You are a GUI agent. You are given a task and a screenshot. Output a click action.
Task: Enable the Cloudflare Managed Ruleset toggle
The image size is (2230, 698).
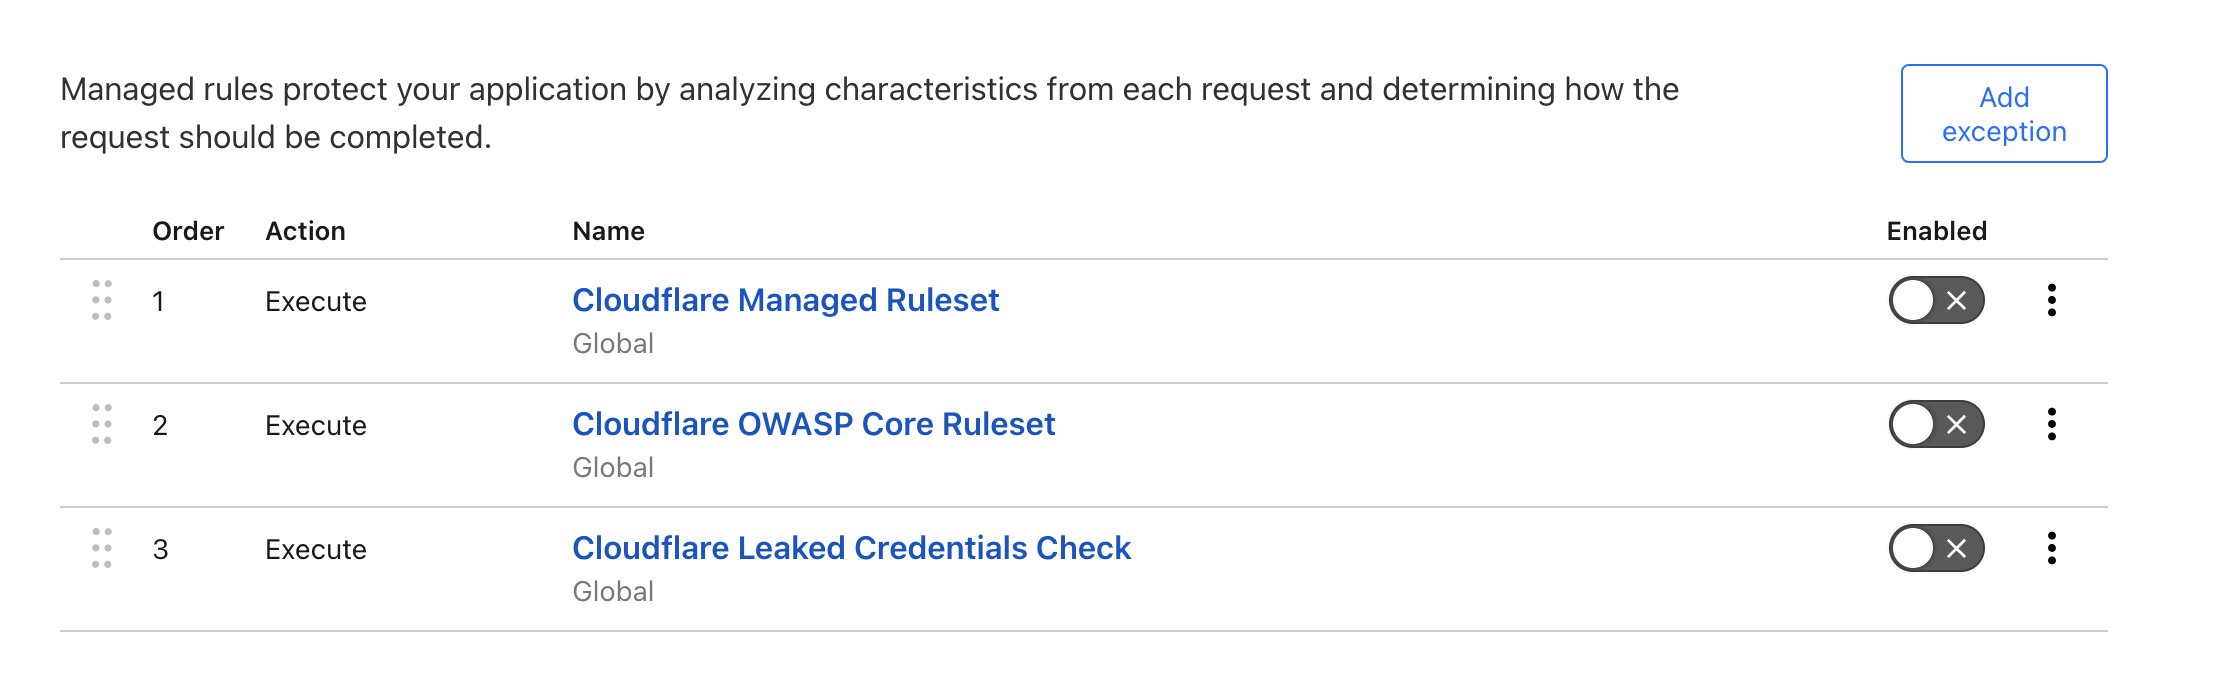click(x=1934, y=301)
